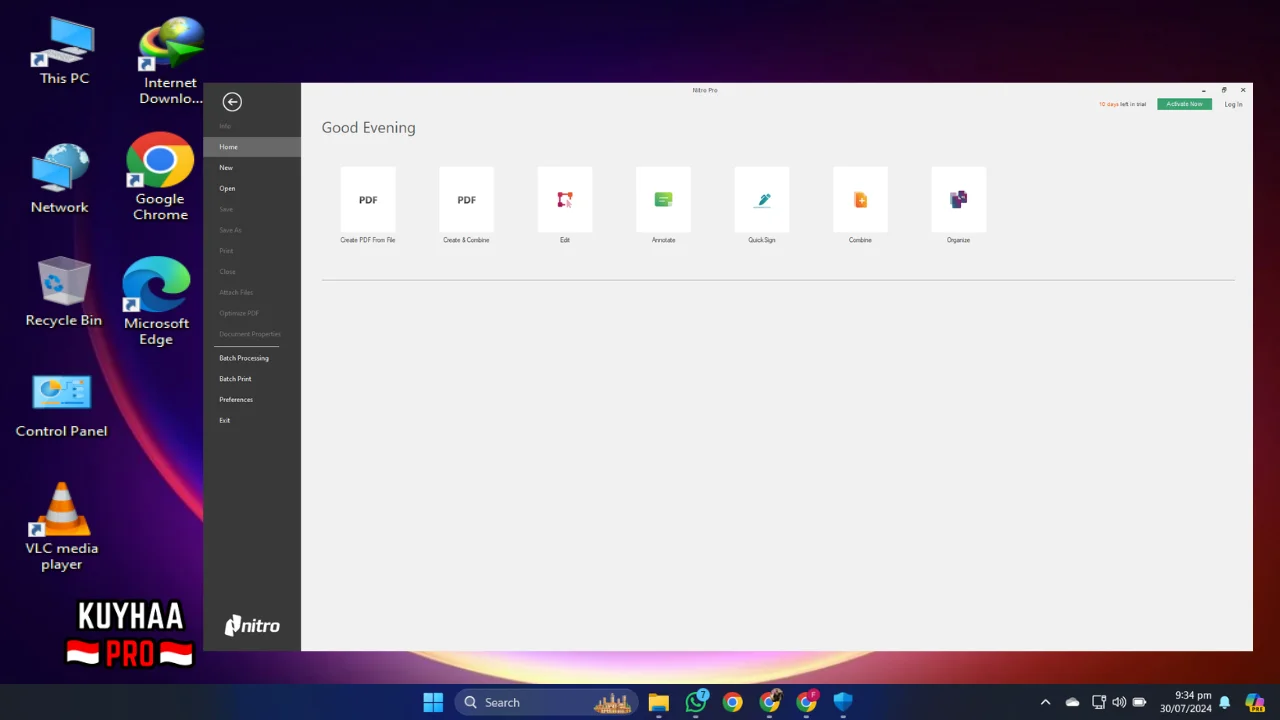
Task: Click the notification bell icon
Action: click(x=1224, y=702)
